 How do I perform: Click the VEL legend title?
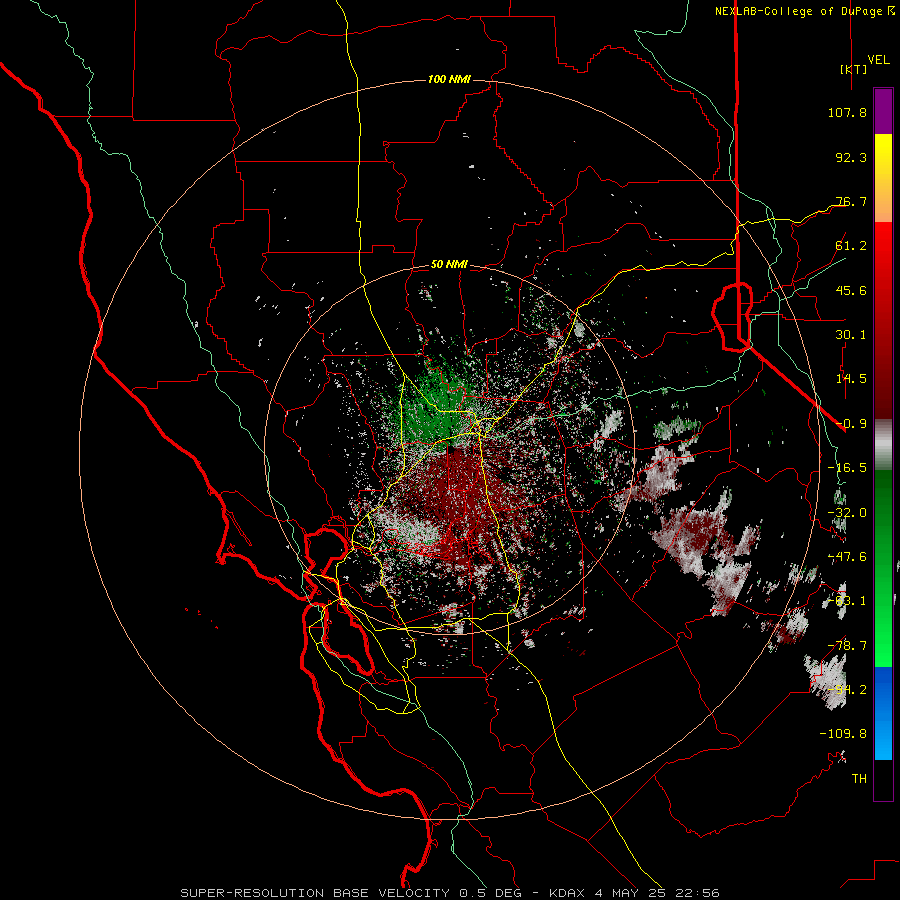click(878, 60)
